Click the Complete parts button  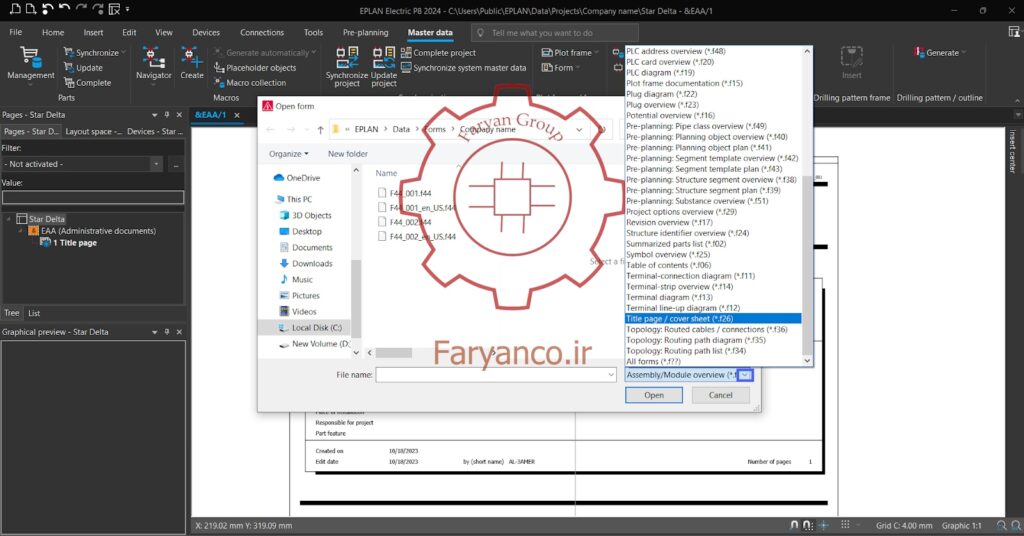[x=88, y=83]
